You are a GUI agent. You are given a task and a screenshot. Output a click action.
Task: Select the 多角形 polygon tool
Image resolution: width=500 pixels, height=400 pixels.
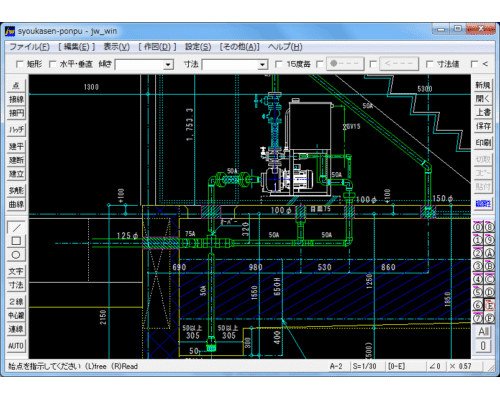click(x=16, y=191)
